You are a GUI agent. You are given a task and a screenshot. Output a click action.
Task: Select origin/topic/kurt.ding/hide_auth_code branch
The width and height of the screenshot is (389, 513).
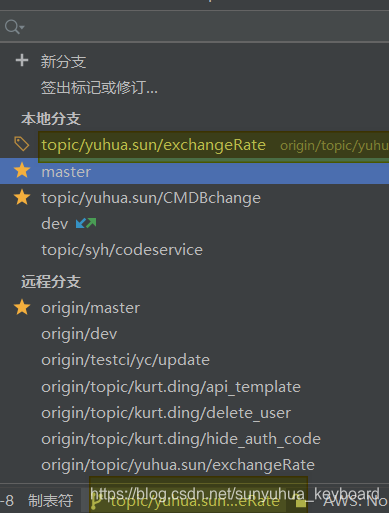(181, 439)
